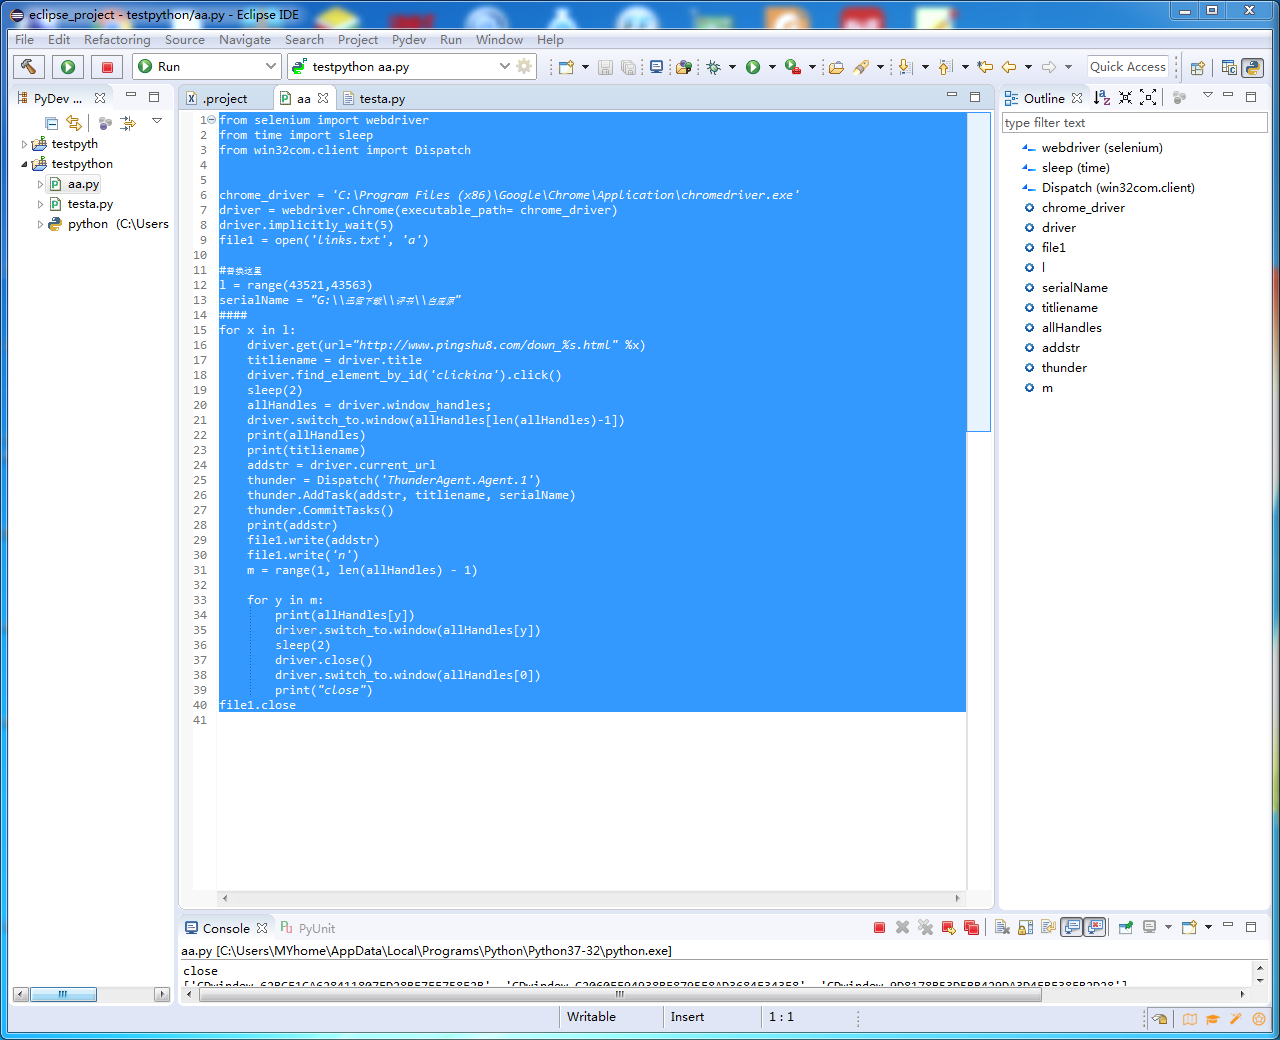
Task: Click the Save All icon
Action: 628,67
